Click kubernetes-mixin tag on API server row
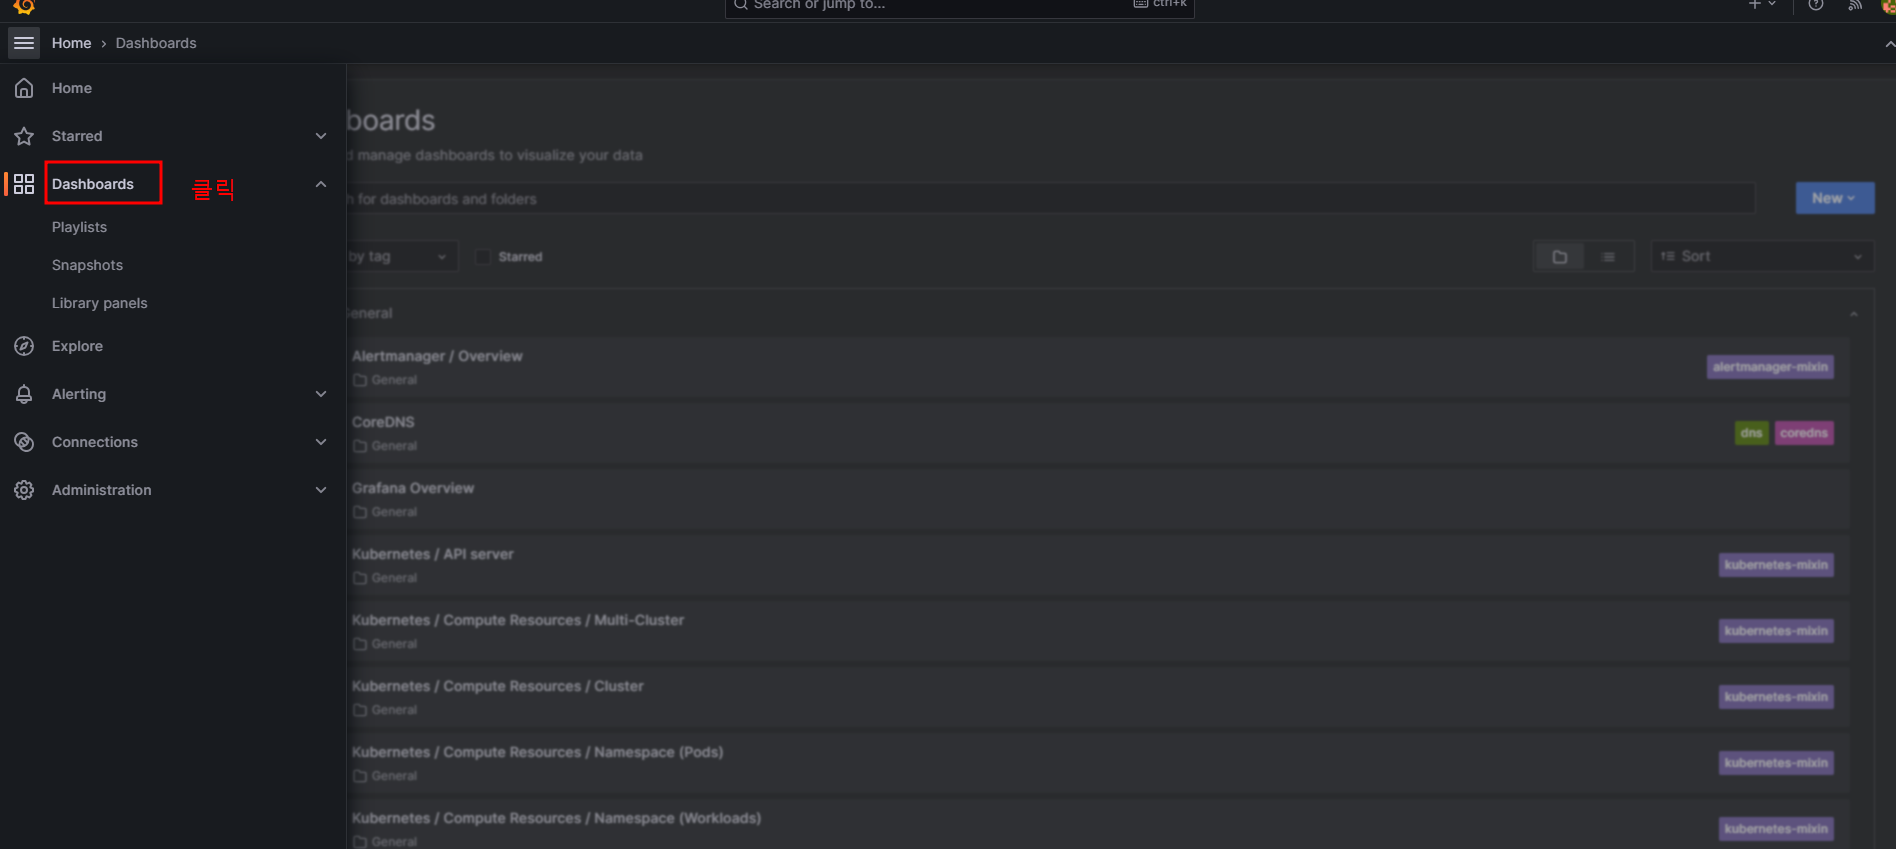The height and width of the screenshot is (849, 1896). coord(1776,565)
